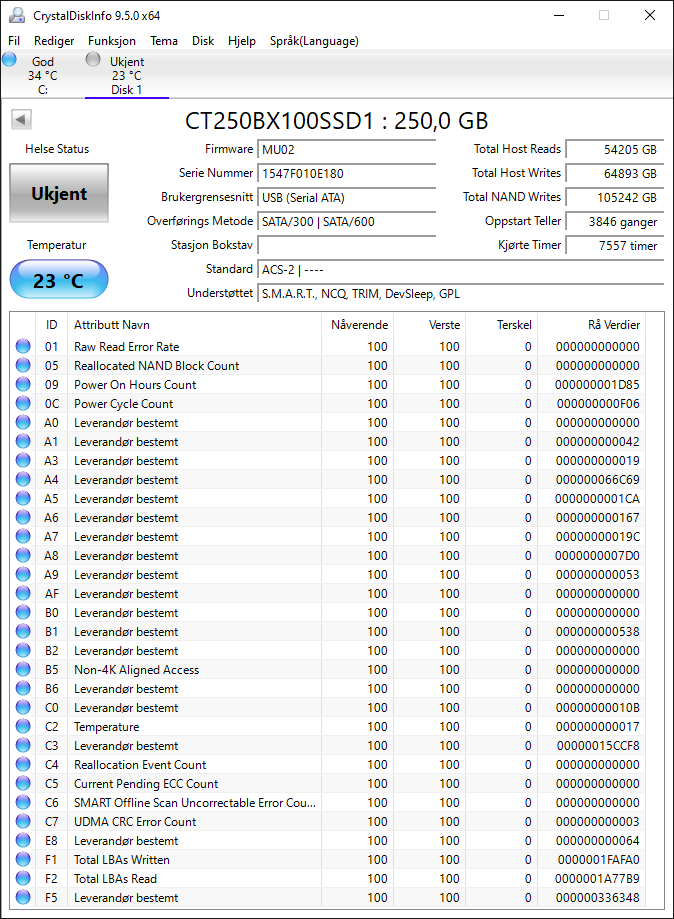Click the status orb for Total LBAs Written
This screenshot has height=919, width=674.
(x=23, y=859)
